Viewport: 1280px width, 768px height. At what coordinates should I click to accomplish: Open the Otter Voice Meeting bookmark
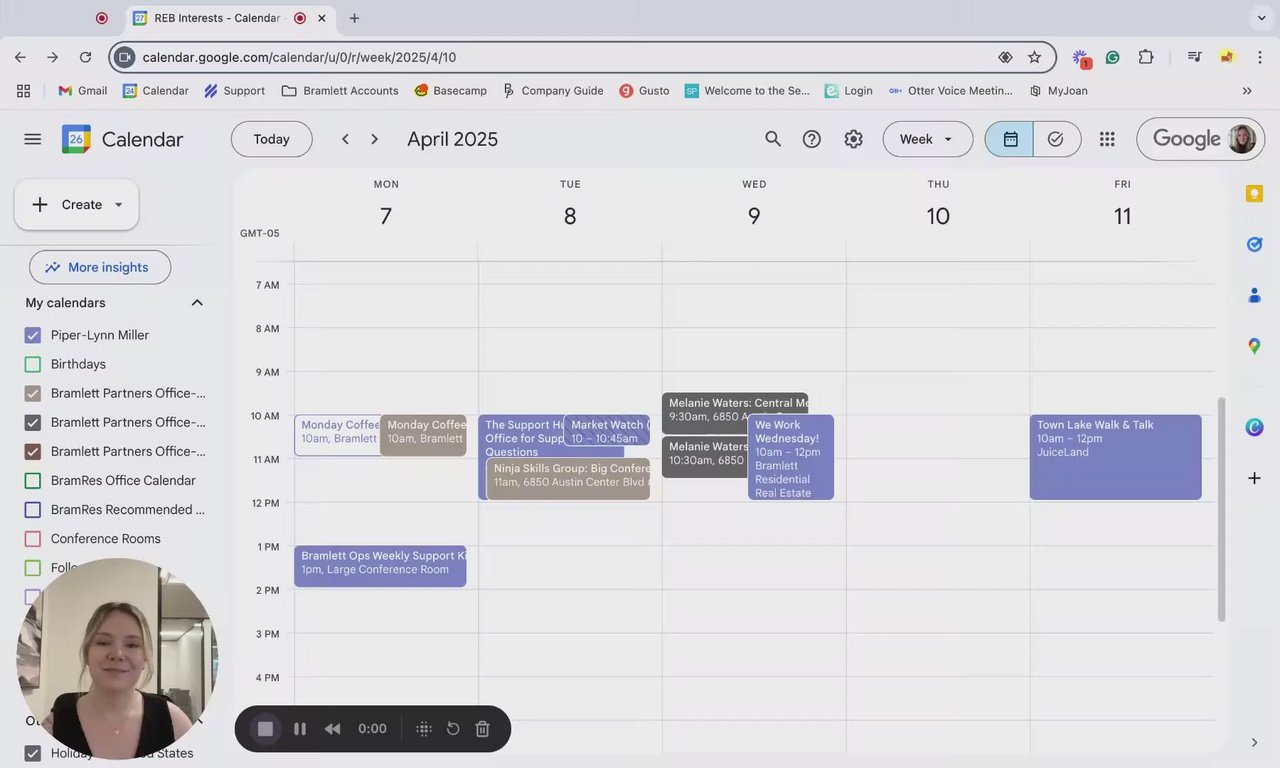click(x=950, y=90)
